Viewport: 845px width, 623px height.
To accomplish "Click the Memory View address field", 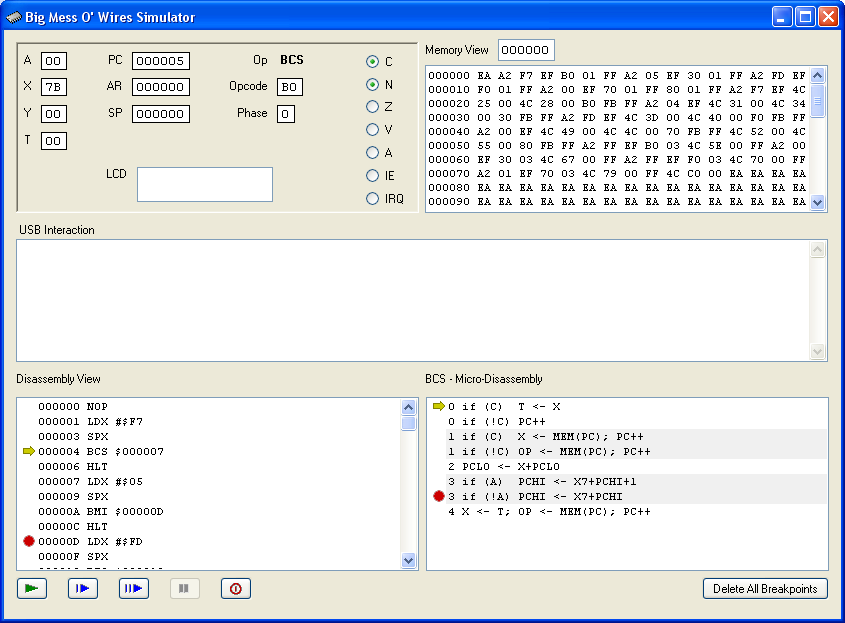I will coord(526,50).
